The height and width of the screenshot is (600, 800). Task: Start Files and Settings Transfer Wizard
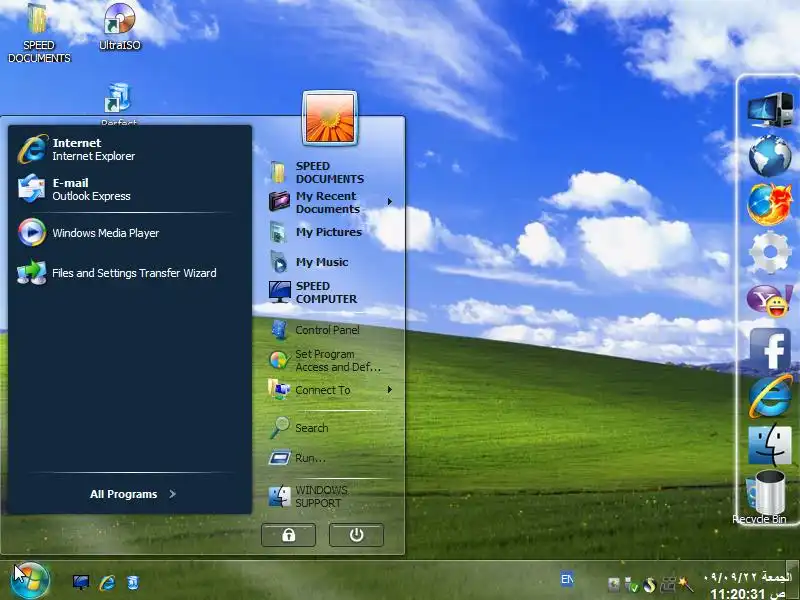coord(130,273)
